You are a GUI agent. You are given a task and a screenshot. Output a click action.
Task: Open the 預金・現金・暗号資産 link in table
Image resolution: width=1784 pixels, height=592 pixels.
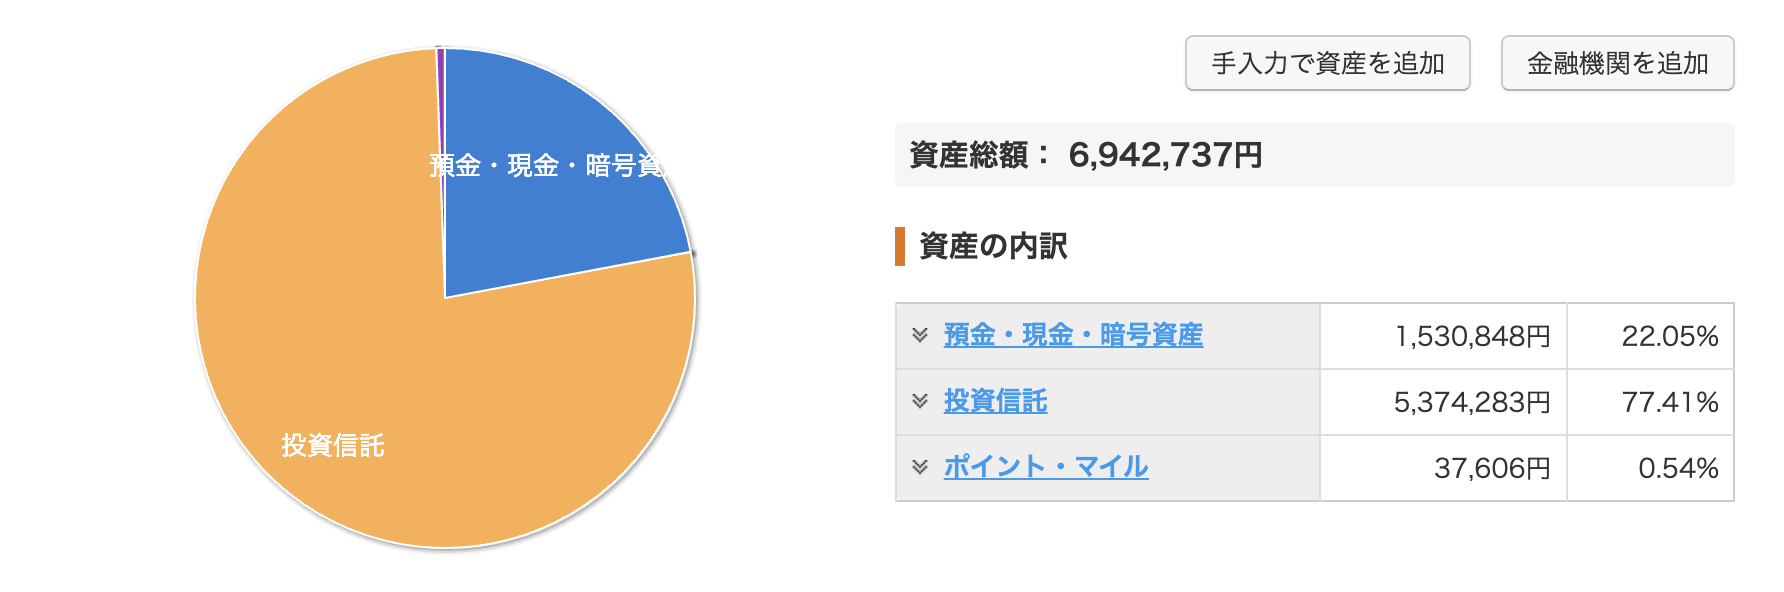click(x=1073, y=335)
